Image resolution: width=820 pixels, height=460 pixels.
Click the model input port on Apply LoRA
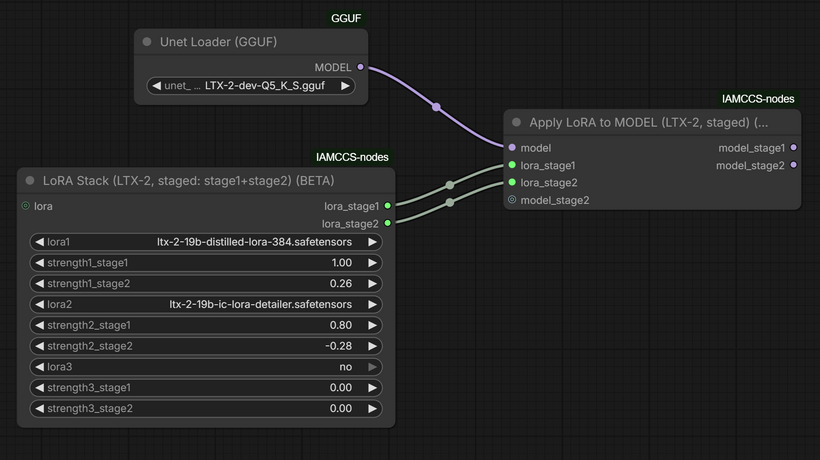tap(512, 148)
